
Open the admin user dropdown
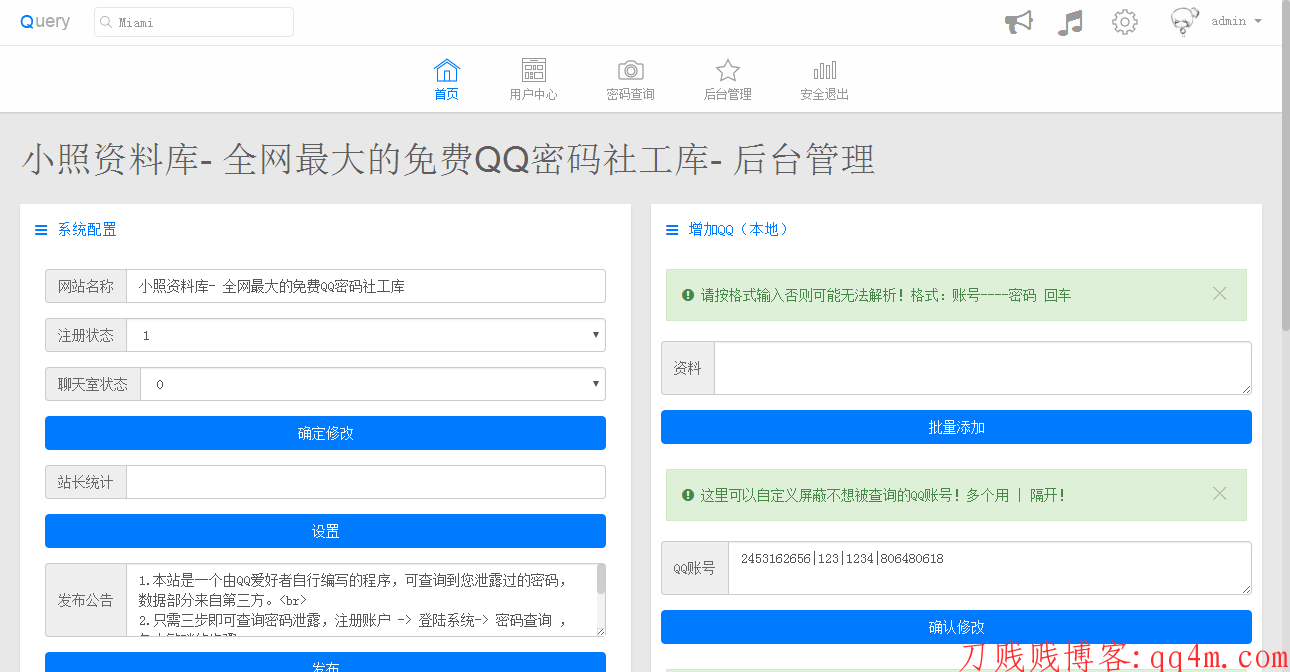click(x=1236, y=21)
